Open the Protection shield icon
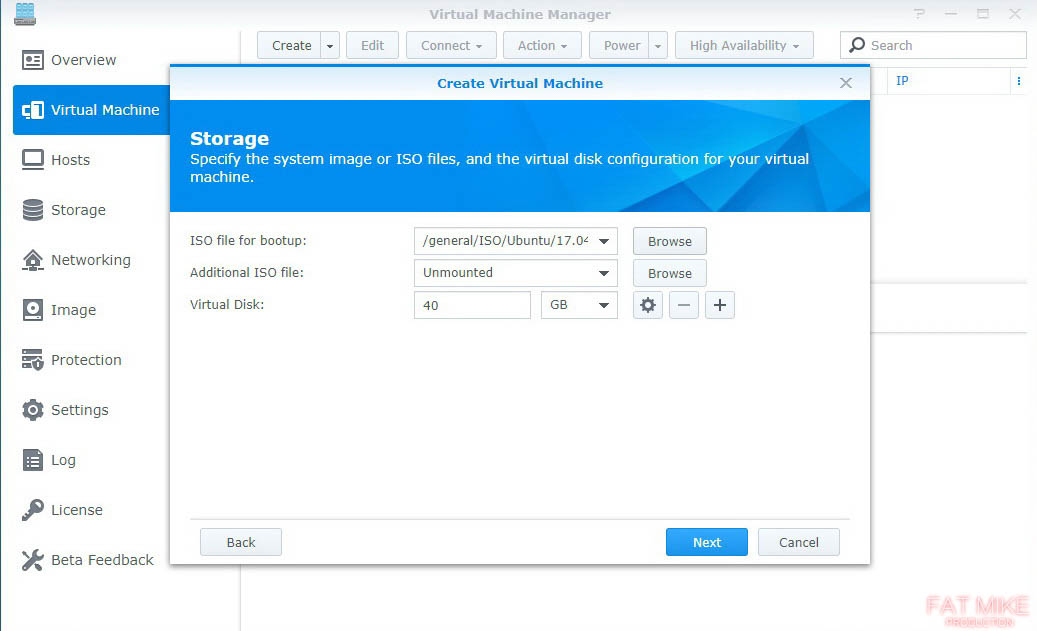The height and width of the screenshot is (631, 1037). click(32, 360)
